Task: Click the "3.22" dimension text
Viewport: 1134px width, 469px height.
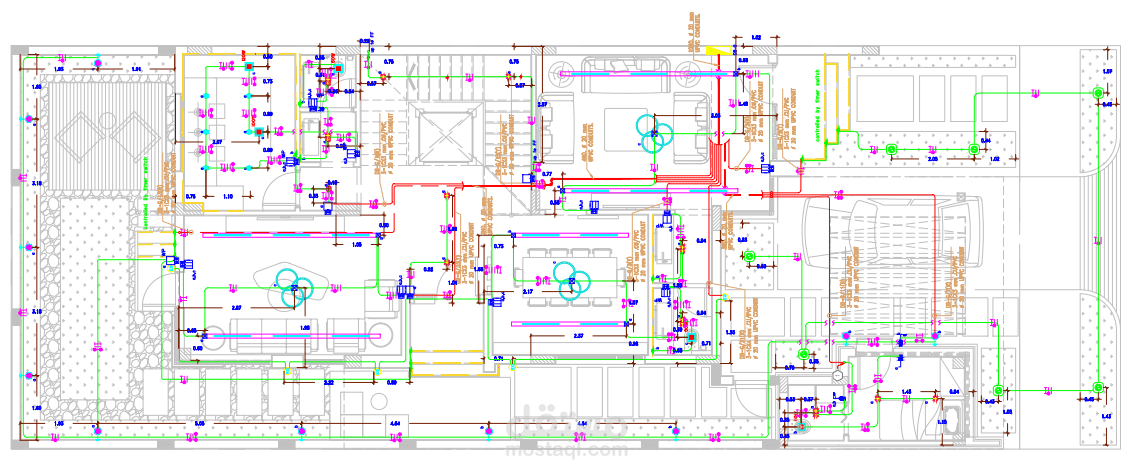Action: 329,381
